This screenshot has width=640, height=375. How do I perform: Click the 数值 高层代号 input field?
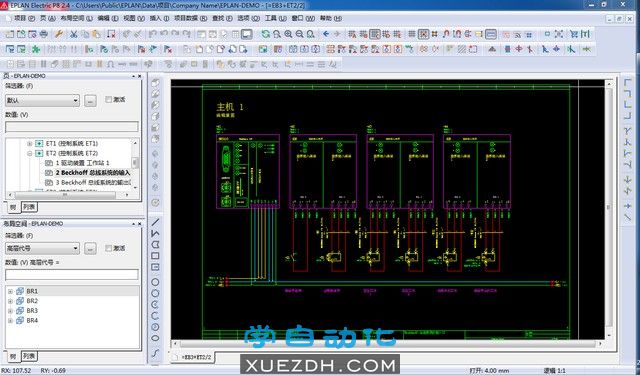(72, 275)
